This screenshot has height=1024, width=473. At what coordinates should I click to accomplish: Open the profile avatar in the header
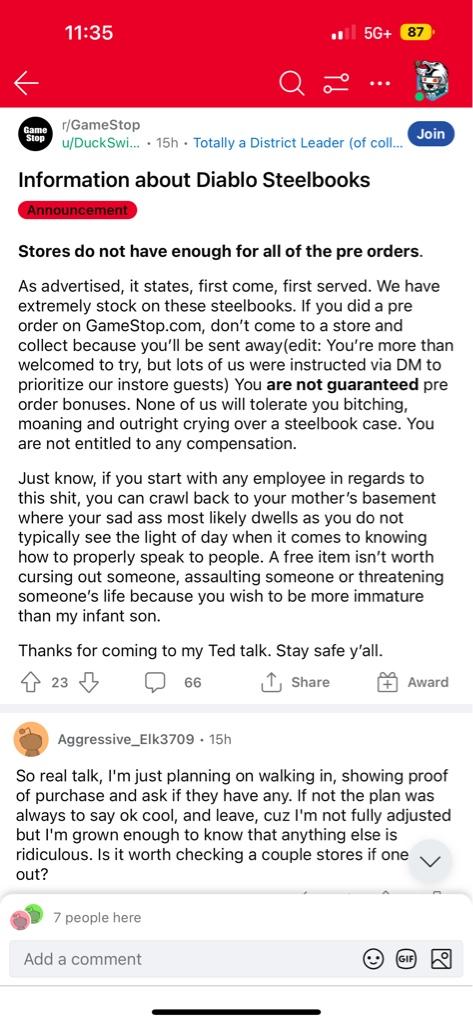[x=431, y=82]
